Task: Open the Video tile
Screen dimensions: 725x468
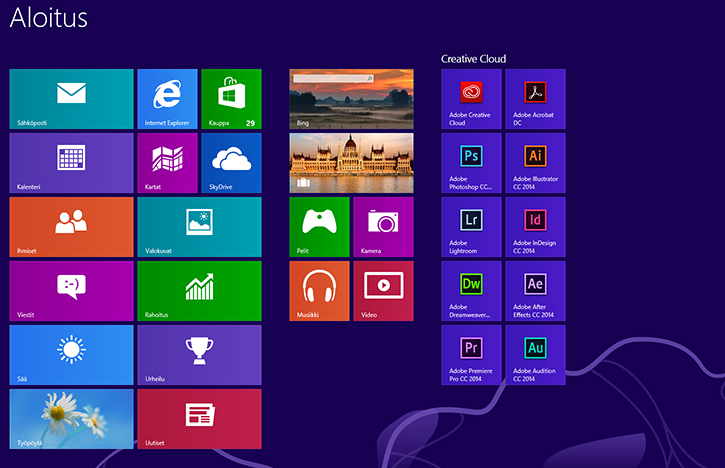Action: [383, 291]
